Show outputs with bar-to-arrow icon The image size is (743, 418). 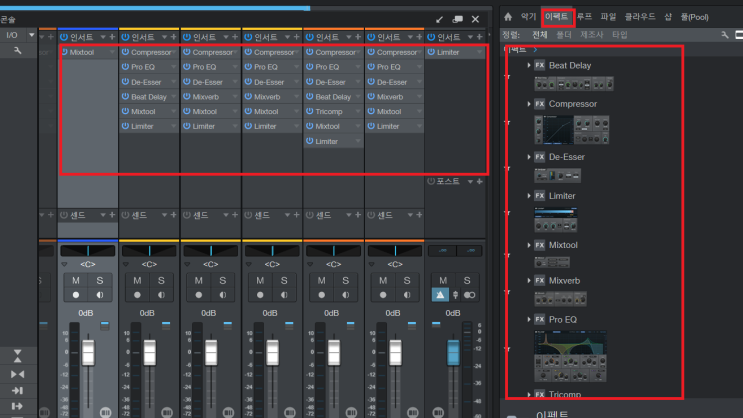[18, 406]
